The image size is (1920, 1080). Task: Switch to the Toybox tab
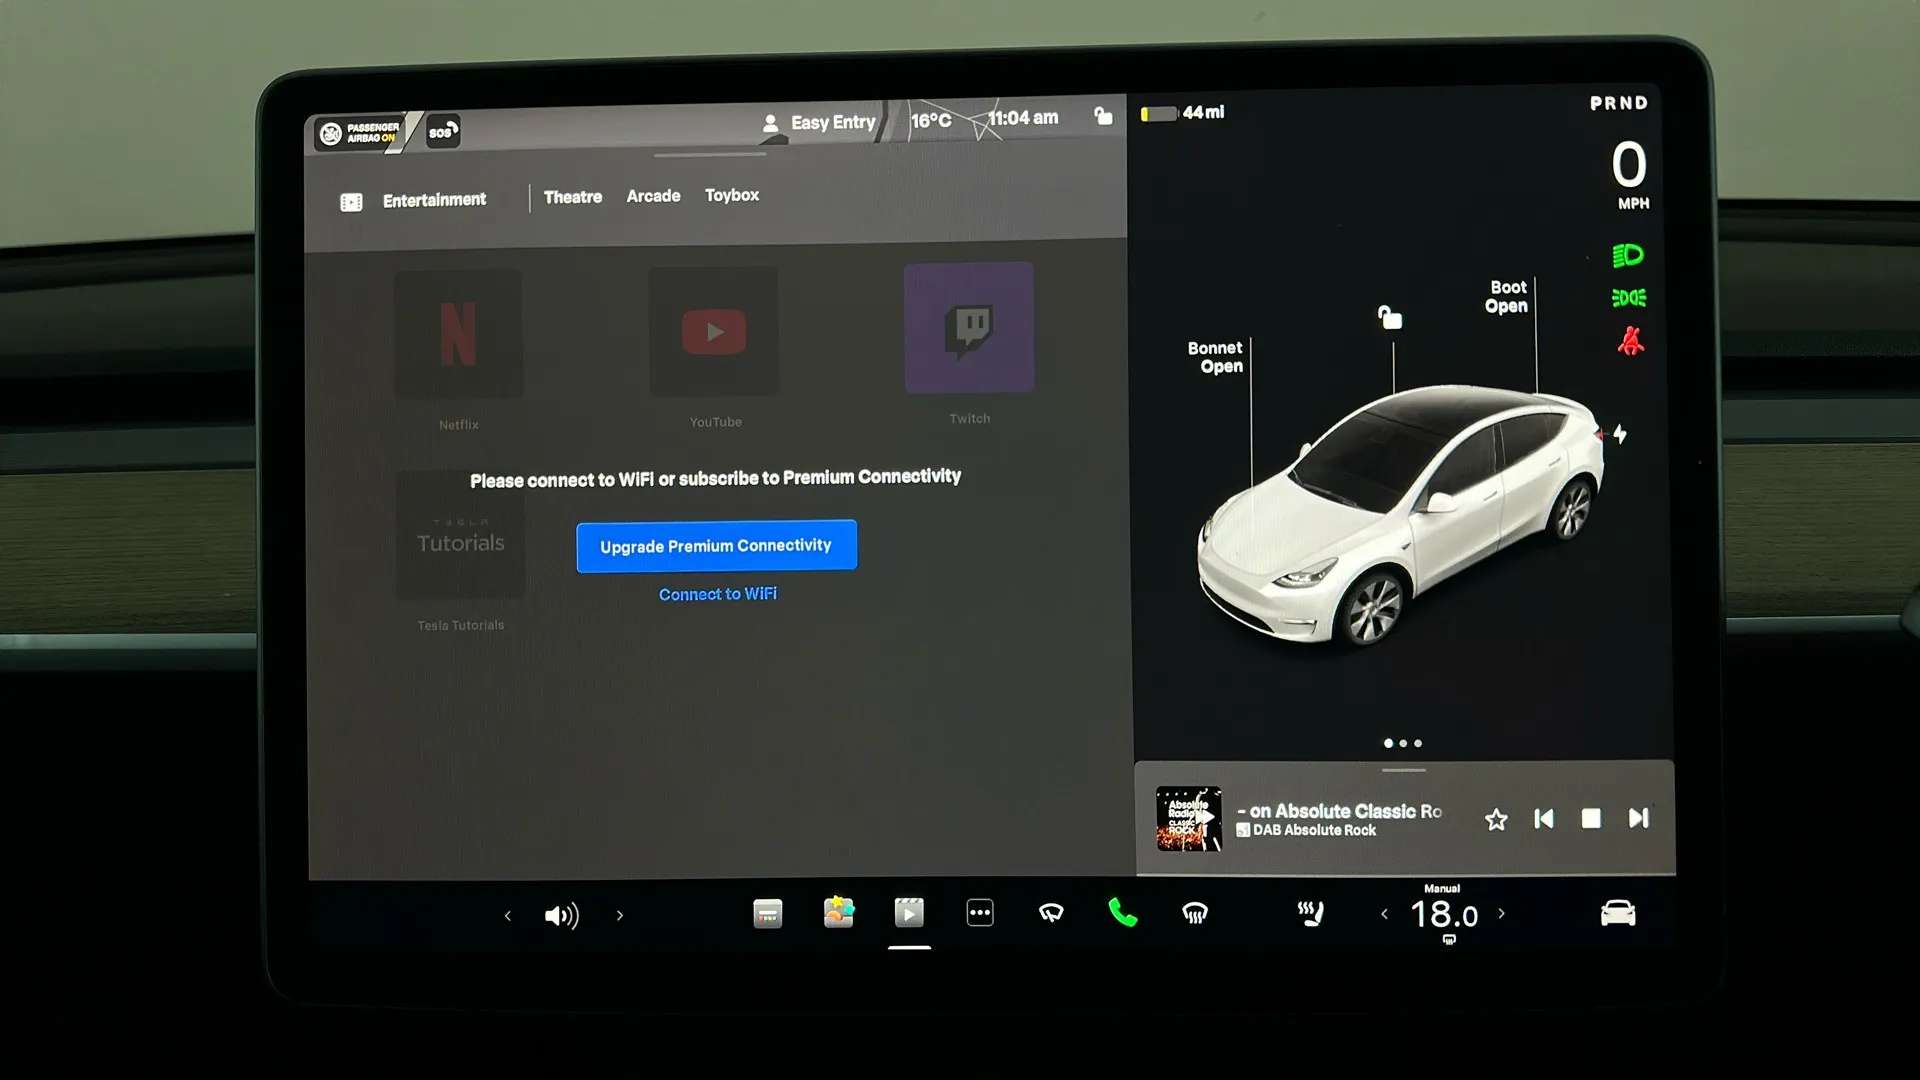click(x=732, y=195)
